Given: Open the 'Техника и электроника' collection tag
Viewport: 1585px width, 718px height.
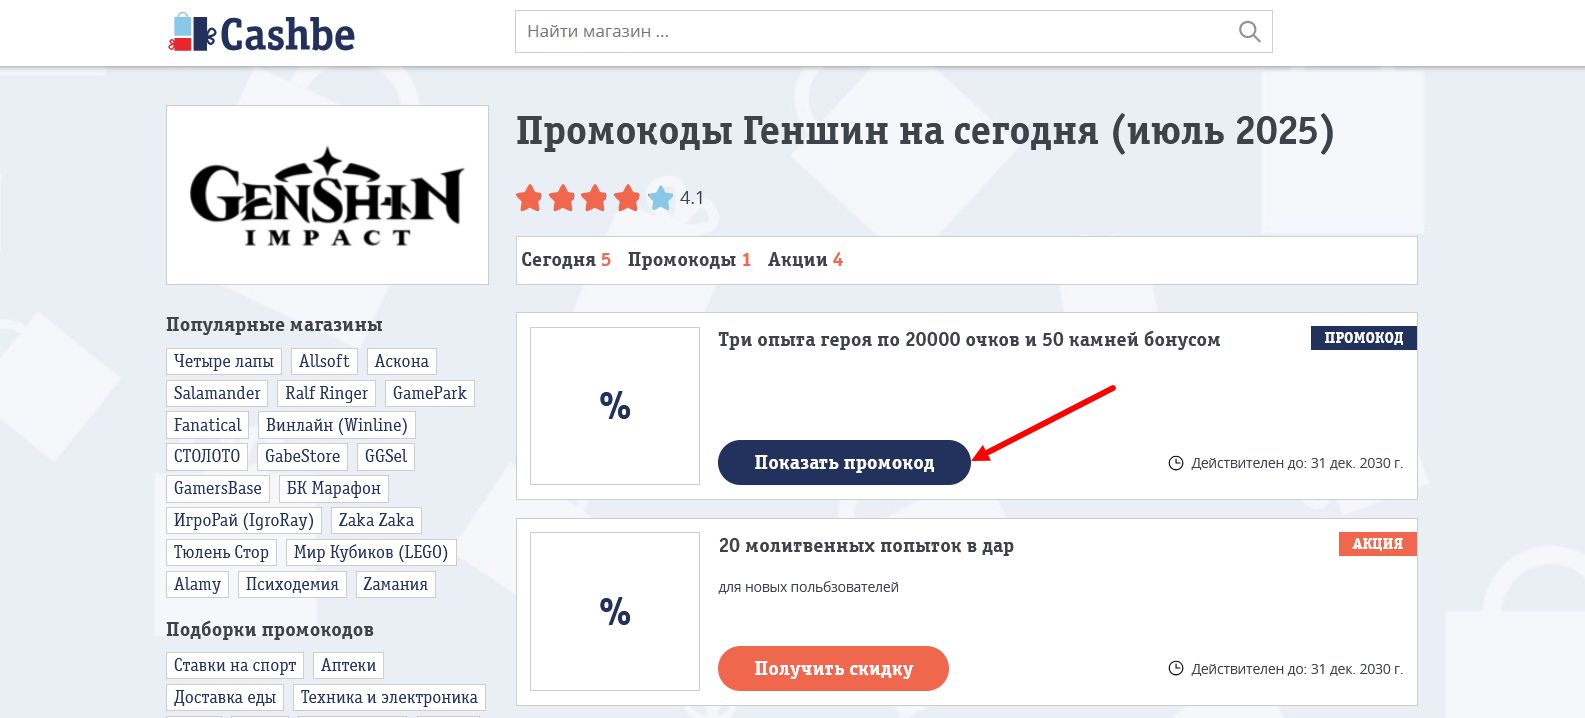Looking at the screenshot, I should point(389,697).
